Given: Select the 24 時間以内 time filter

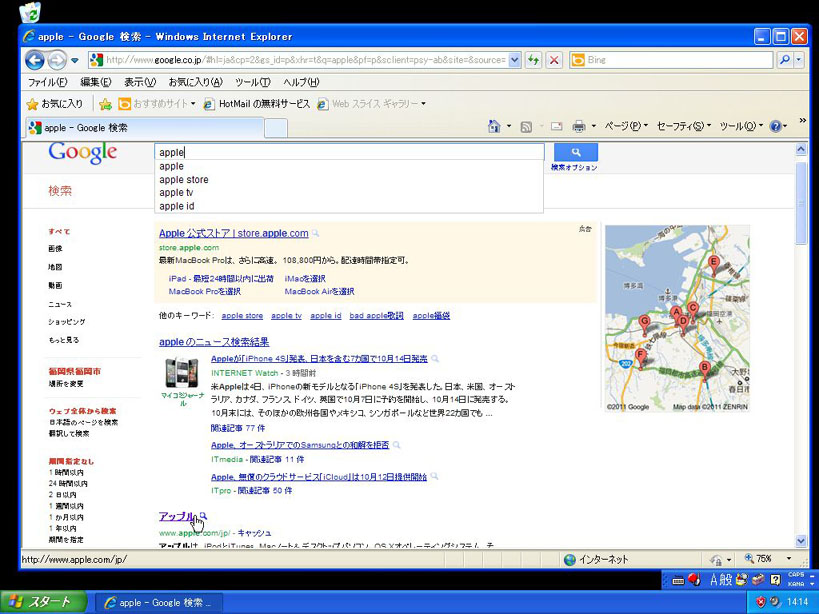Looking at the screenshot, I should tap(68, 483).
